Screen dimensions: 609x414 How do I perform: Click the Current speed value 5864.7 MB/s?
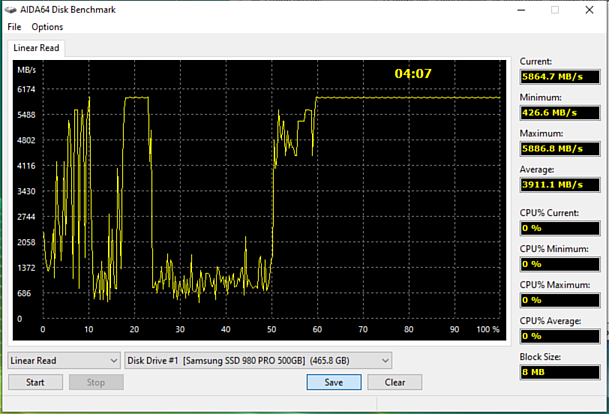coord(560,77)
